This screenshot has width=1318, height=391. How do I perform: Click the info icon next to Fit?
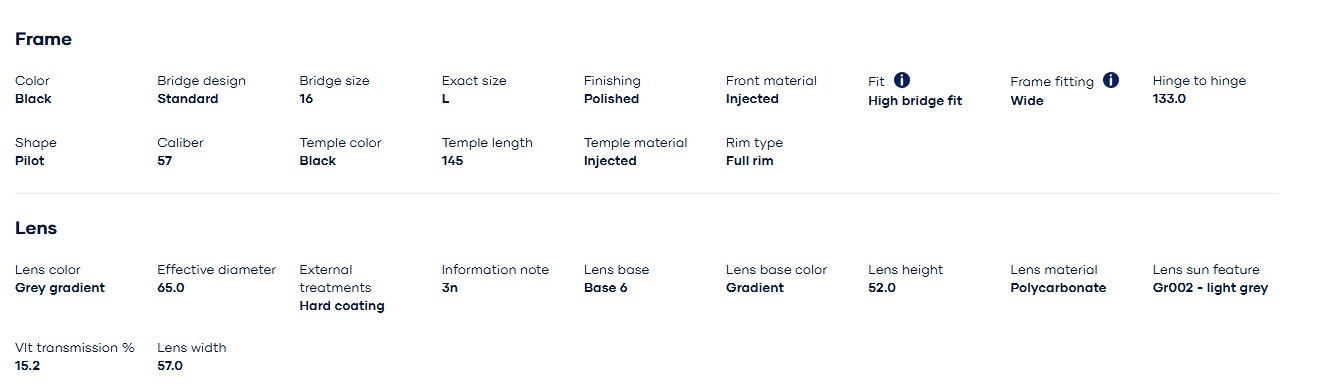coord(902,80)
